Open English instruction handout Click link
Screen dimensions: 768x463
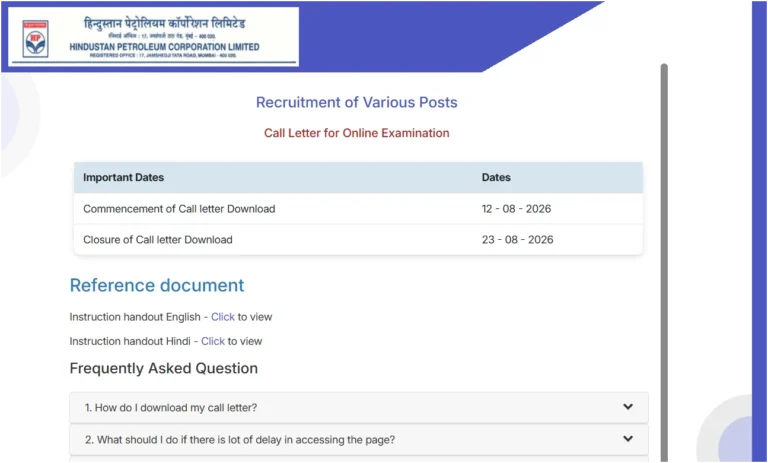(x=223, y=317)
